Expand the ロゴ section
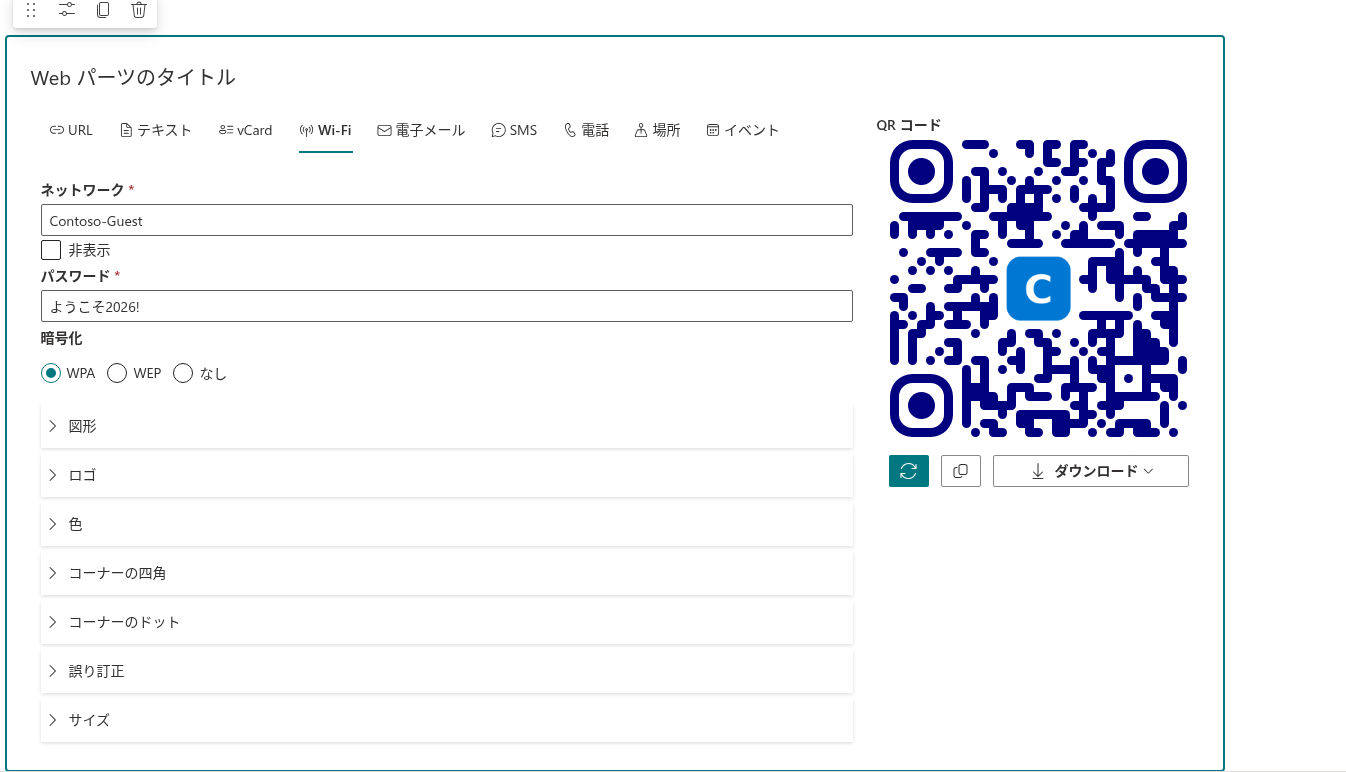1346x772 pixels. (x=447, y=475)
